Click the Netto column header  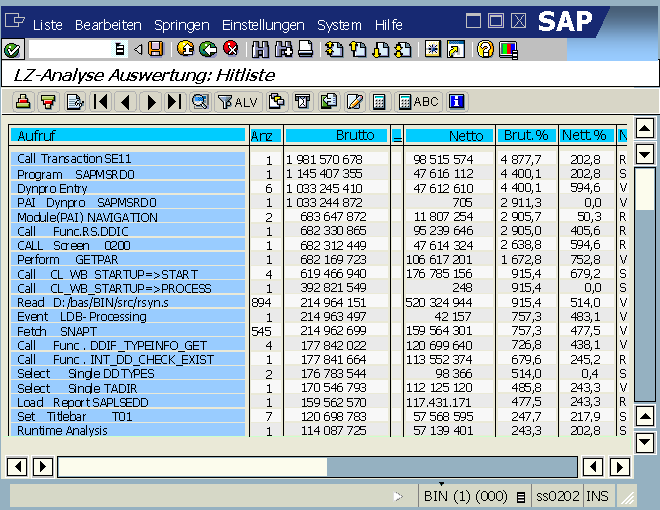449,135
